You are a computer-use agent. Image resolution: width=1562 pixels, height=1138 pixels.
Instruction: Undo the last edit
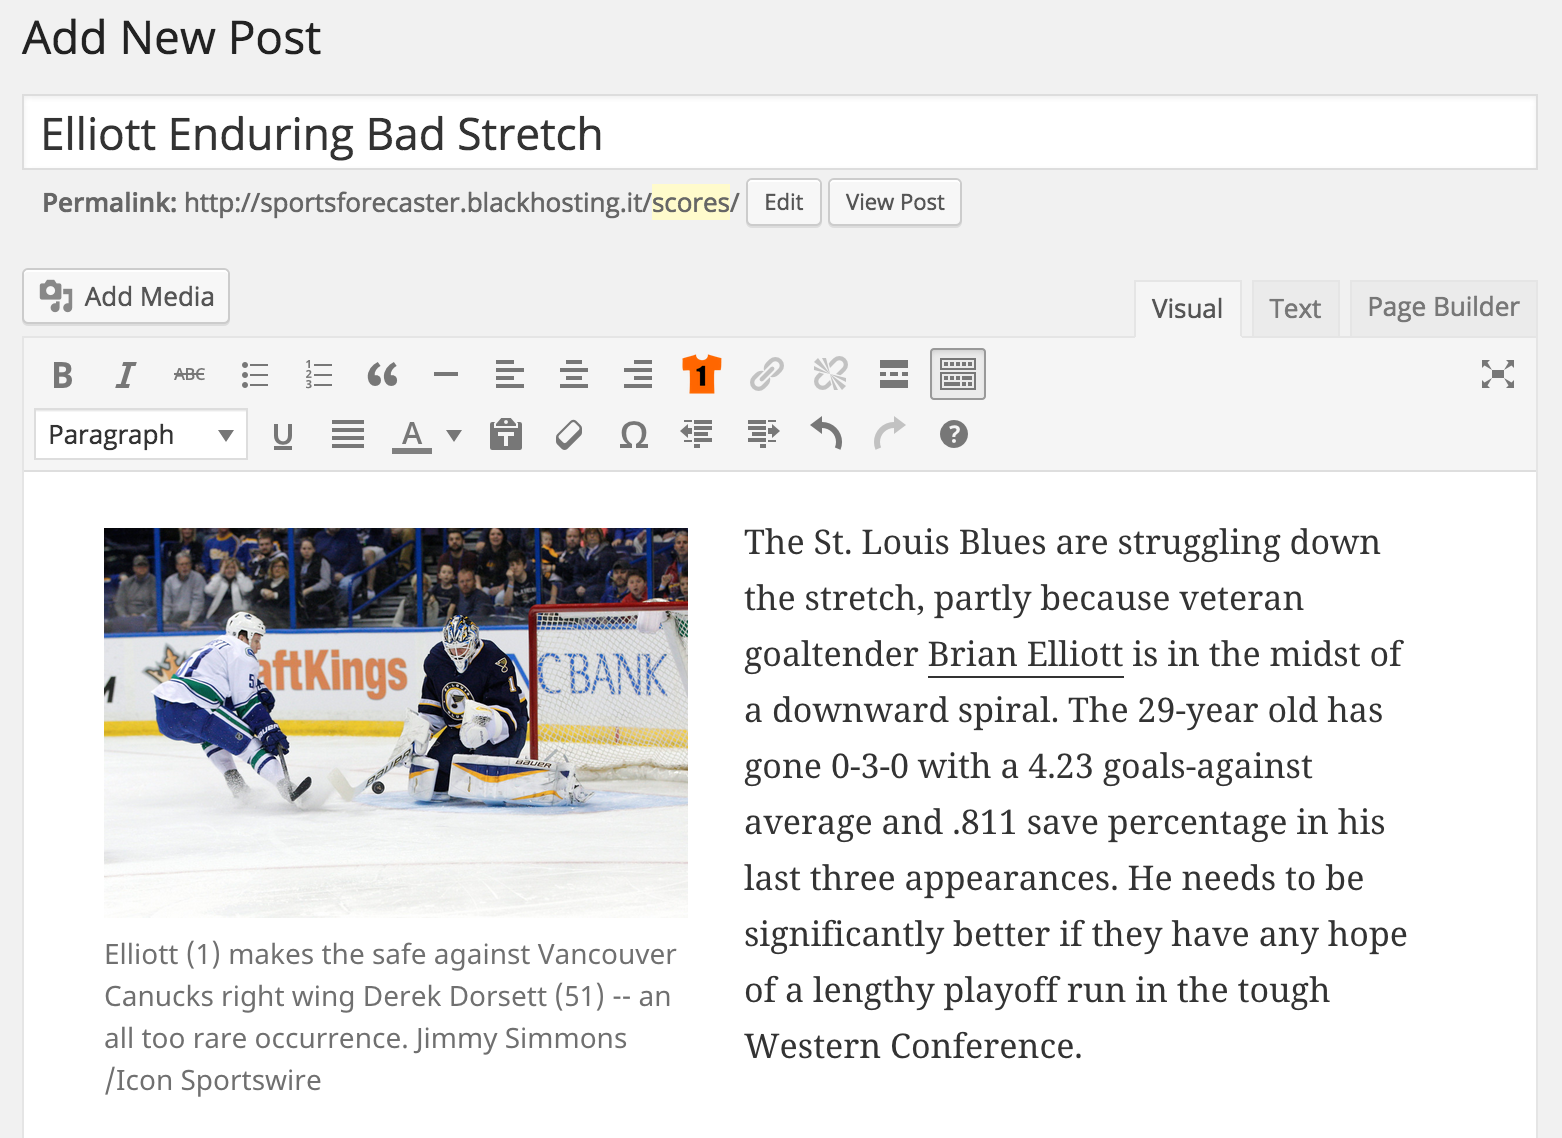click(826, 435)
